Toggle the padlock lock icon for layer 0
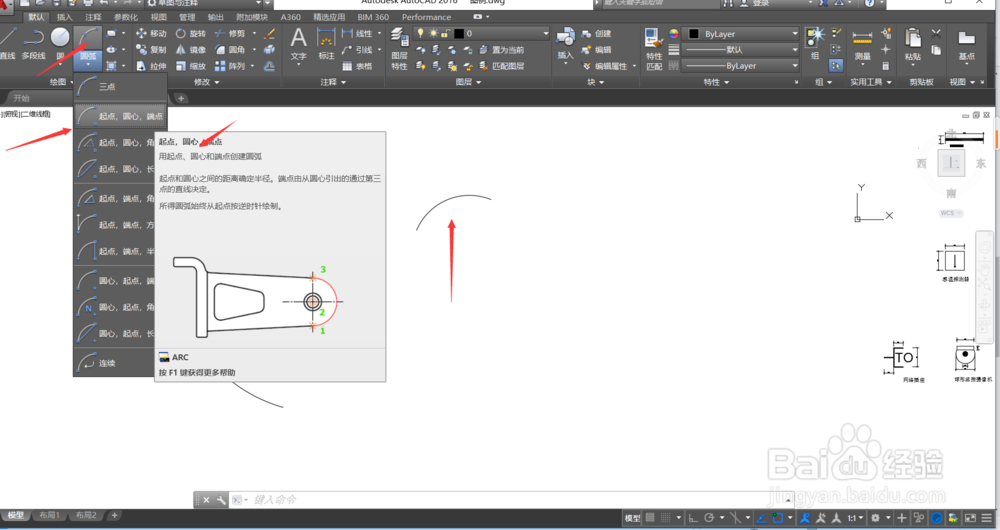This screenshot has width=1000, height=530. coord(446,33)
